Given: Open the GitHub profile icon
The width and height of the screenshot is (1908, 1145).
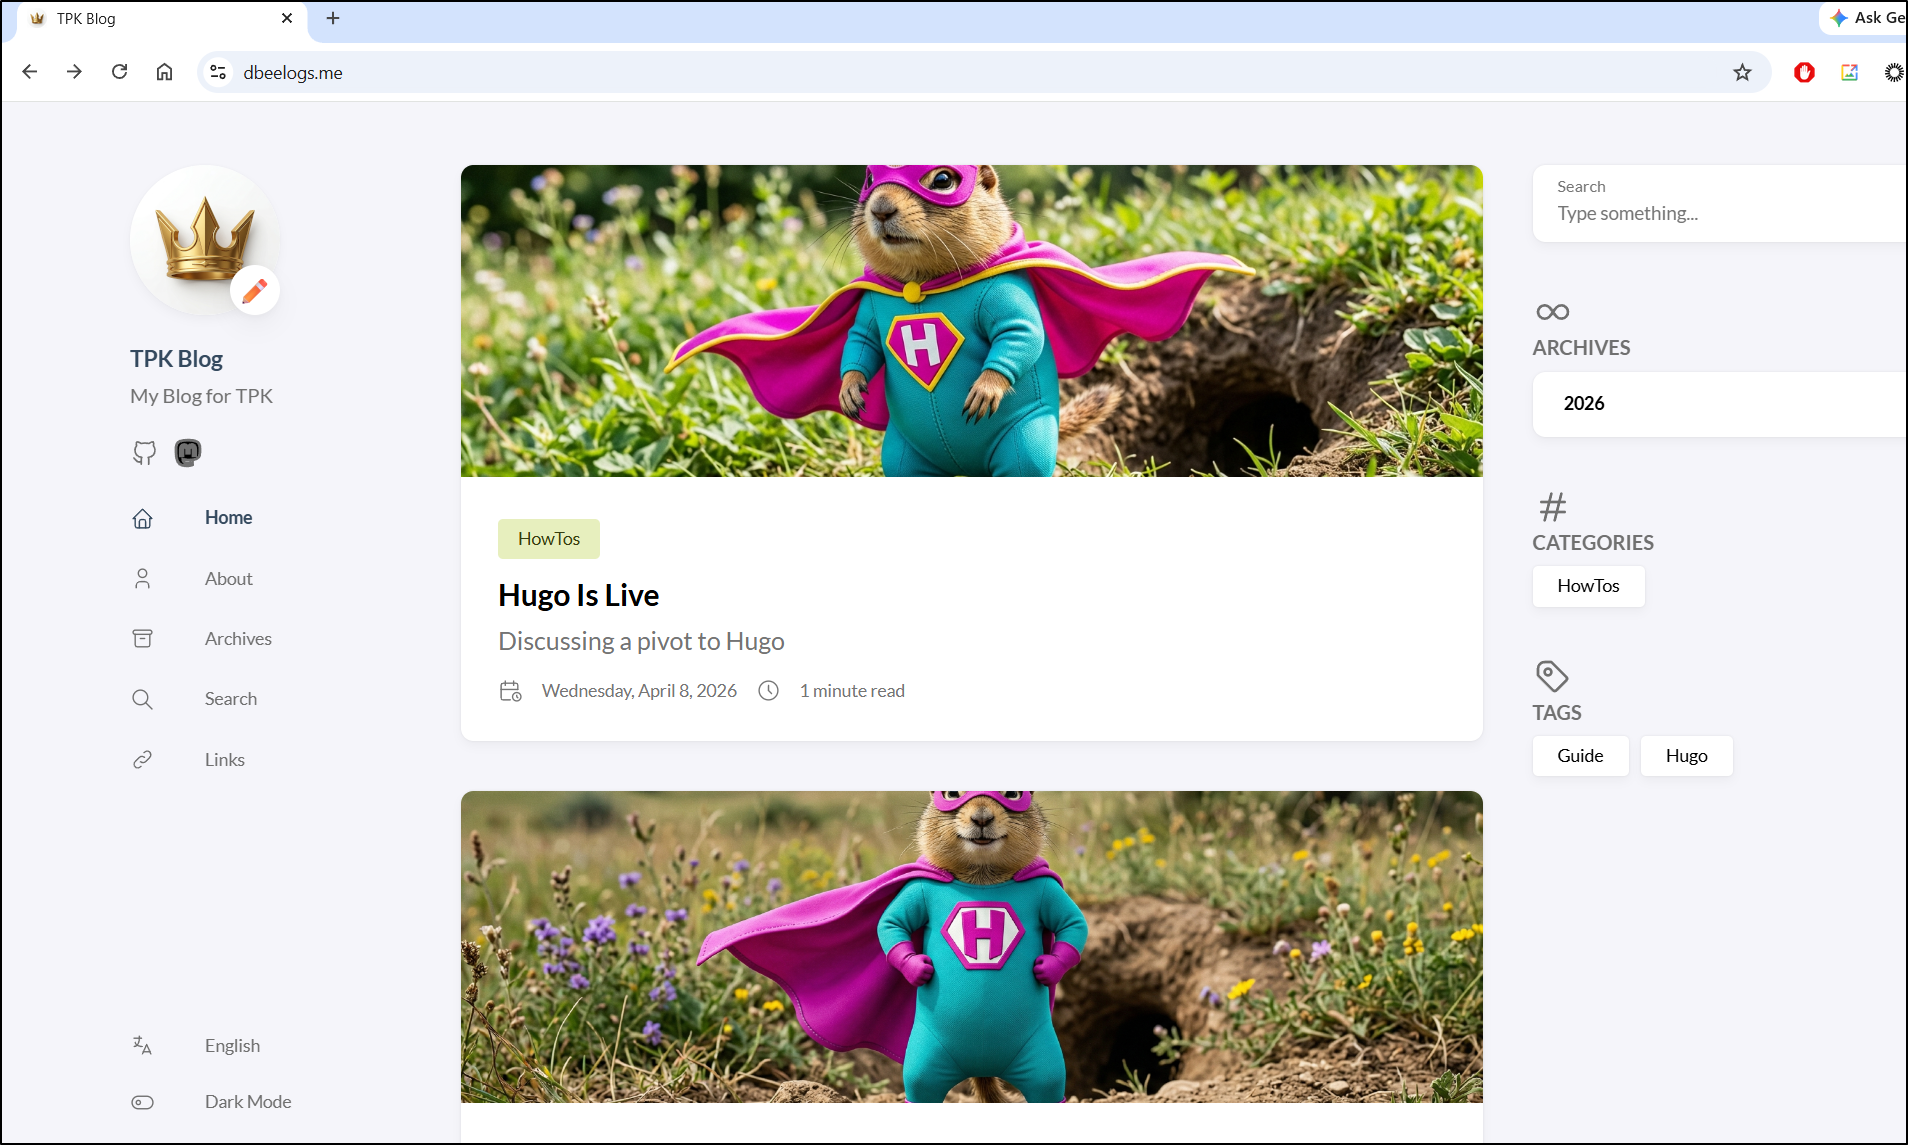Looking at the screenshot, I should pos(144,453).
